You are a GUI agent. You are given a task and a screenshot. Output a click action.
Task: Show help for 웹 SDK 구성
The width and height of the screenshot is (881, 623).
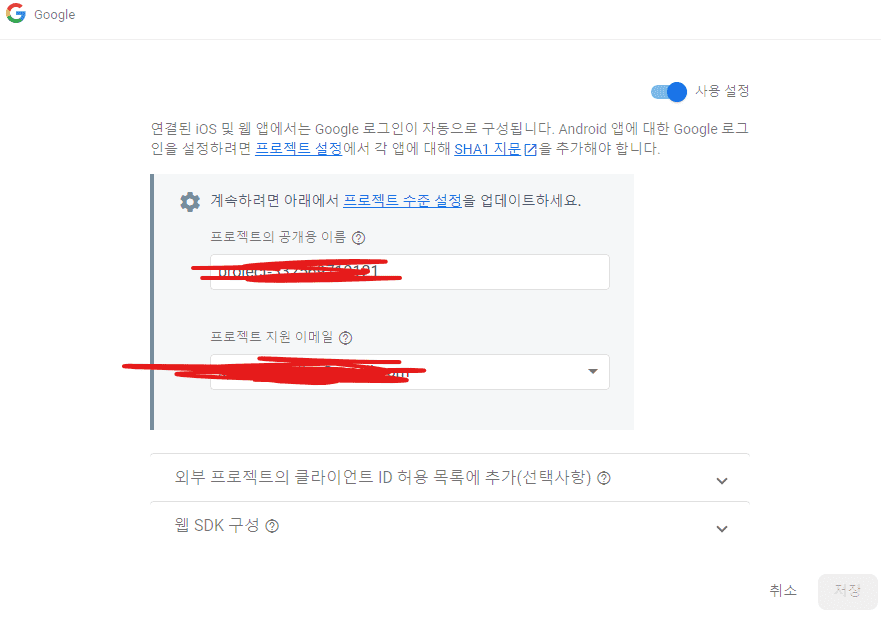pyautogui.click(x=272, y=526)
